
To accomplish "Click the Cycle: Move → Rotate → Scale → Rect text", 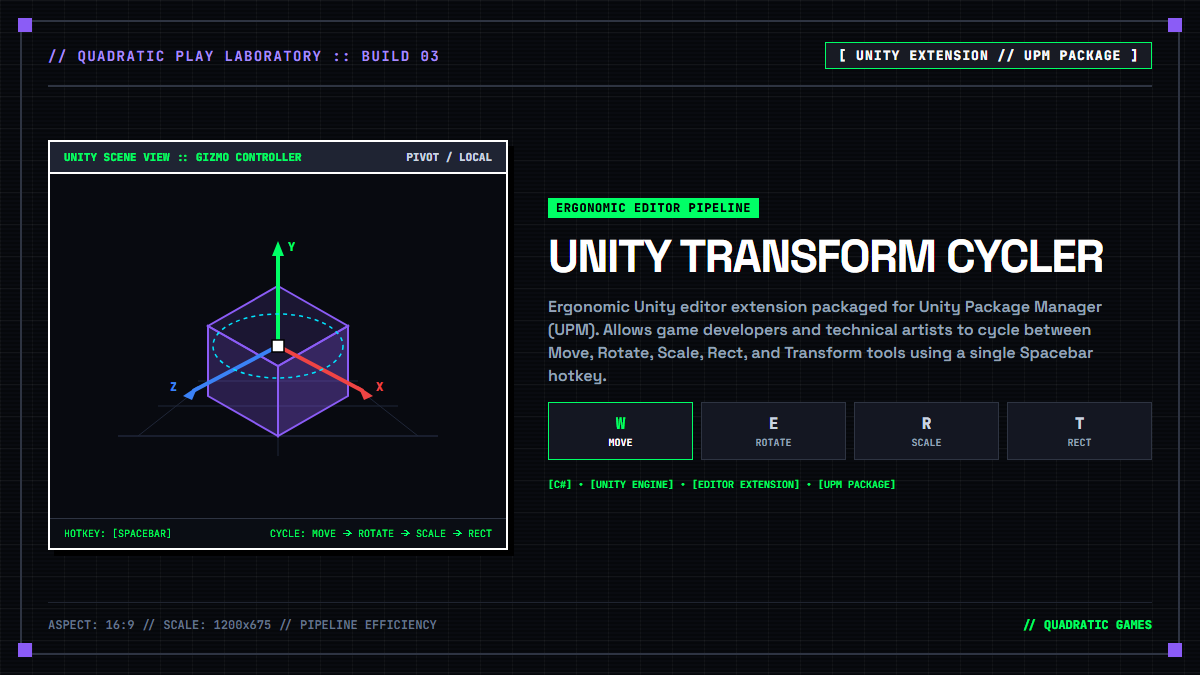I will click(x=381, y=533).
